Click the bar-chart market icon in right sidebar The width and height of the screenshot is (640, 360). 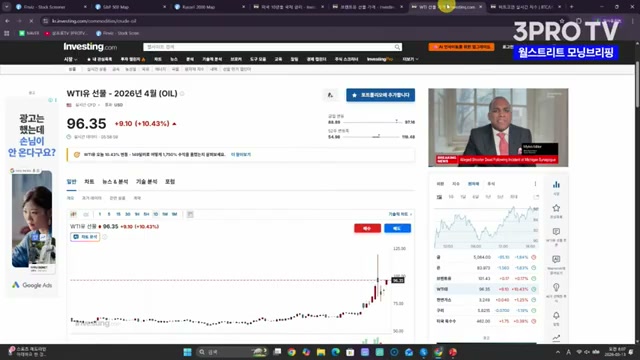coord(556,184)
